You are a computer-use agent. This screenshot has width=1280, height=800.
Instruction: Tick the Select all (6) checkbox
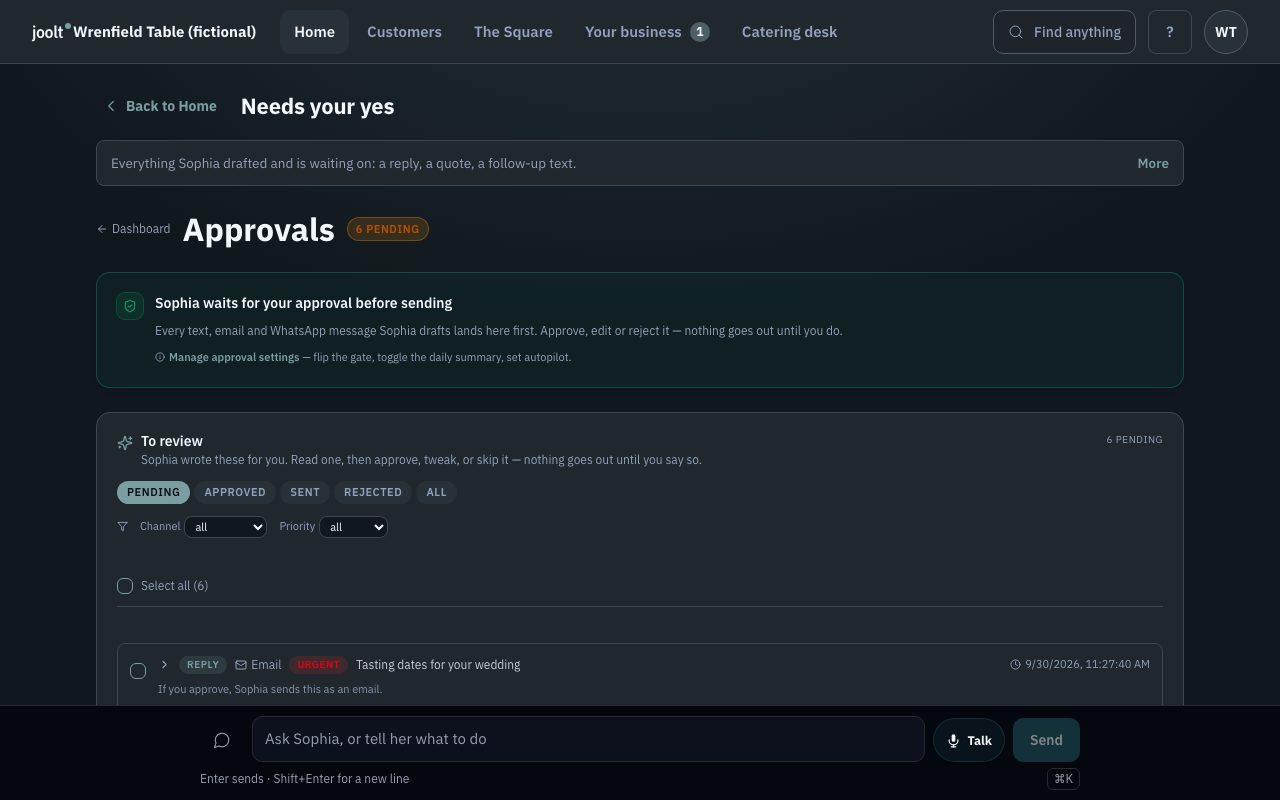[125, 586]
